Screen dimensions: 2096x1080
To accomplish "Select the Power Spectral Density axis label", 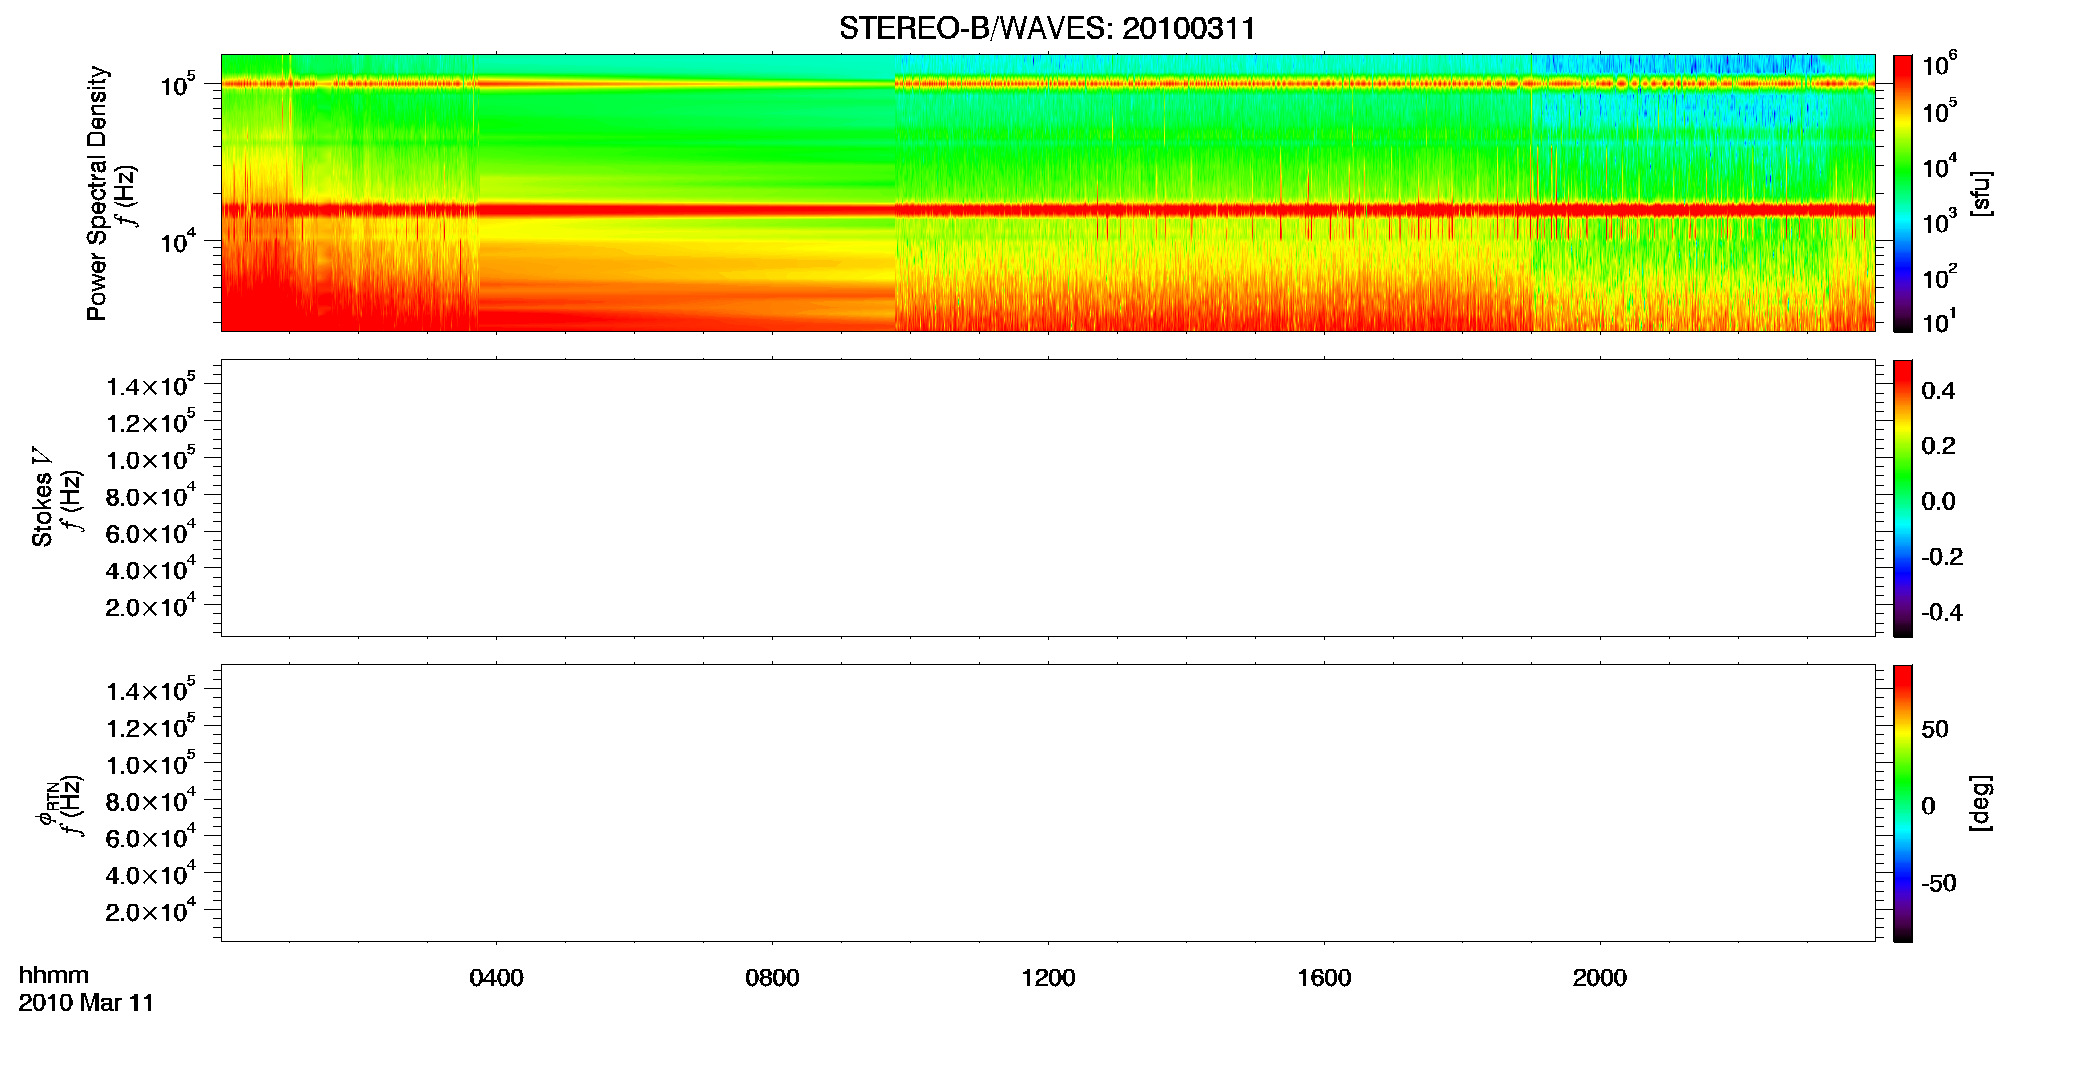I will [x=97, y=193].
